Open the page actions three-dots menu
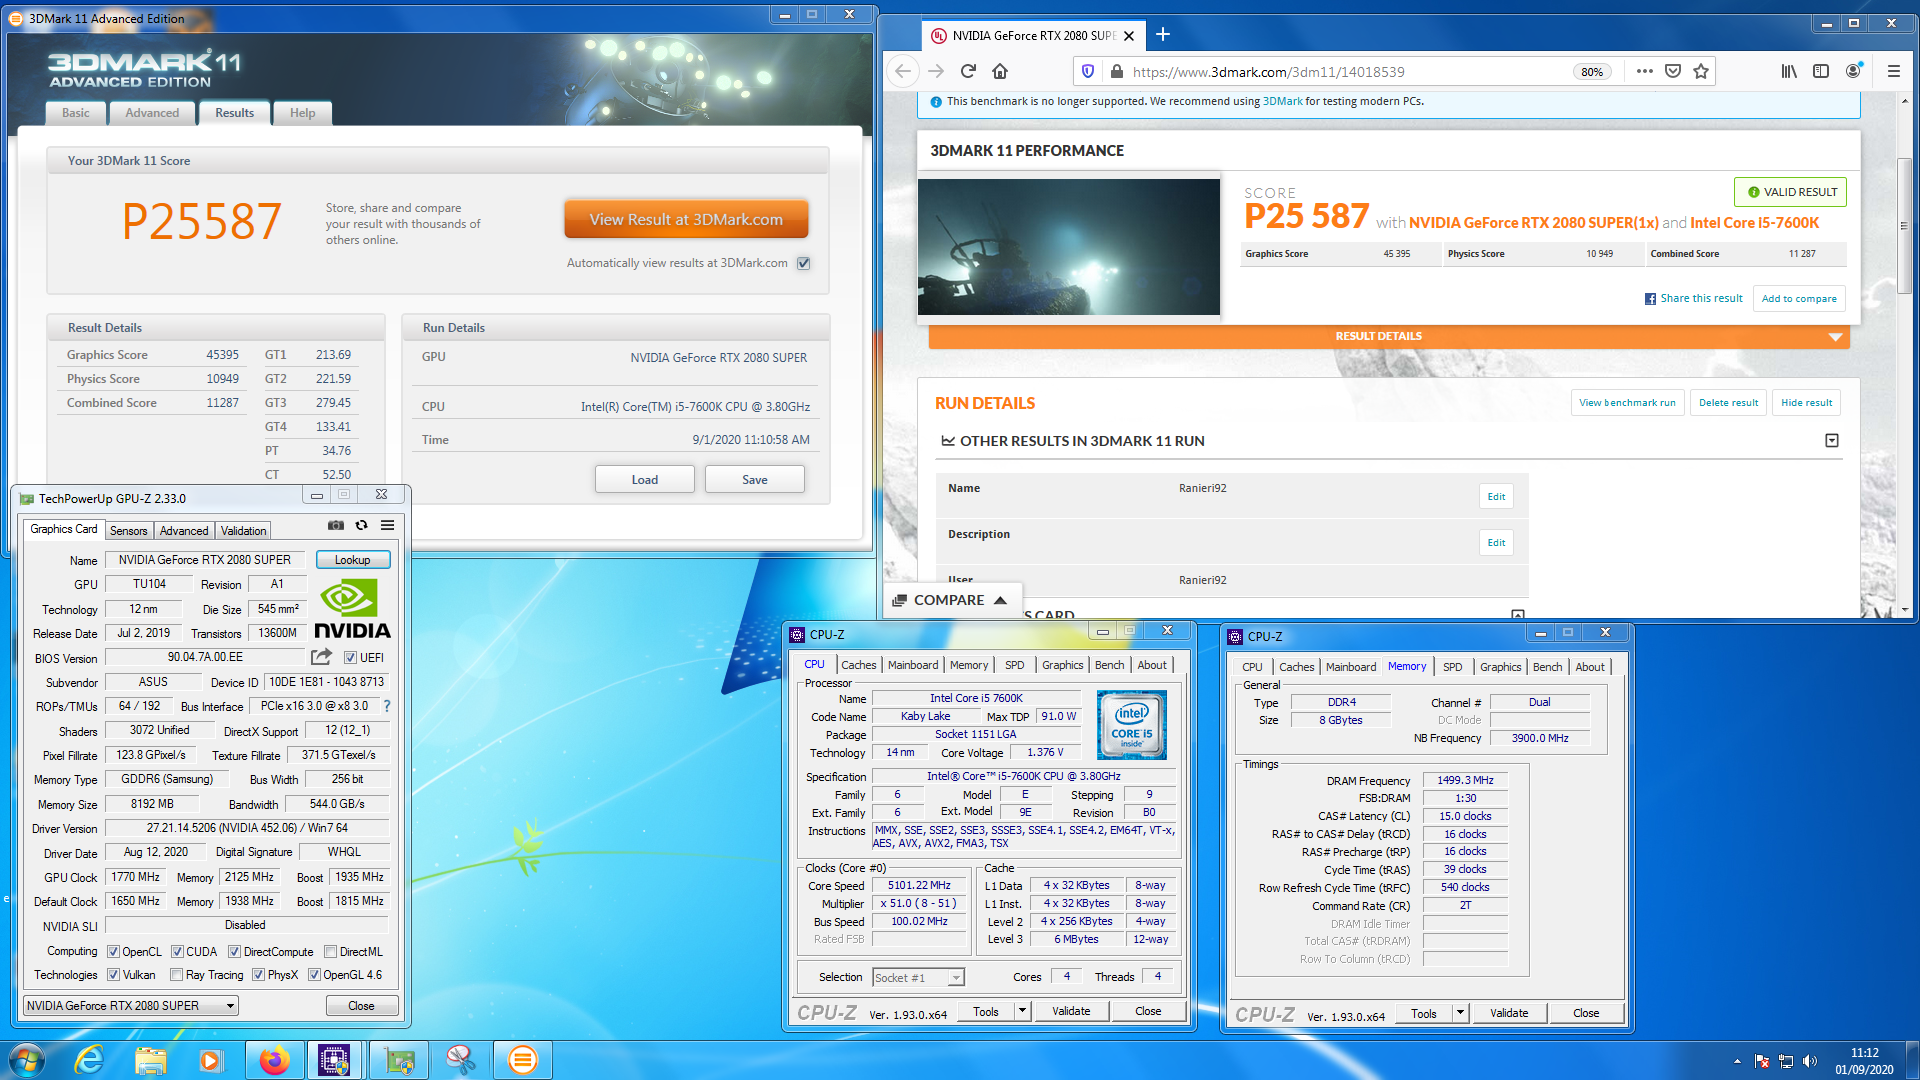This screenshot has width=1920, height=1080. coord(1644,71)
